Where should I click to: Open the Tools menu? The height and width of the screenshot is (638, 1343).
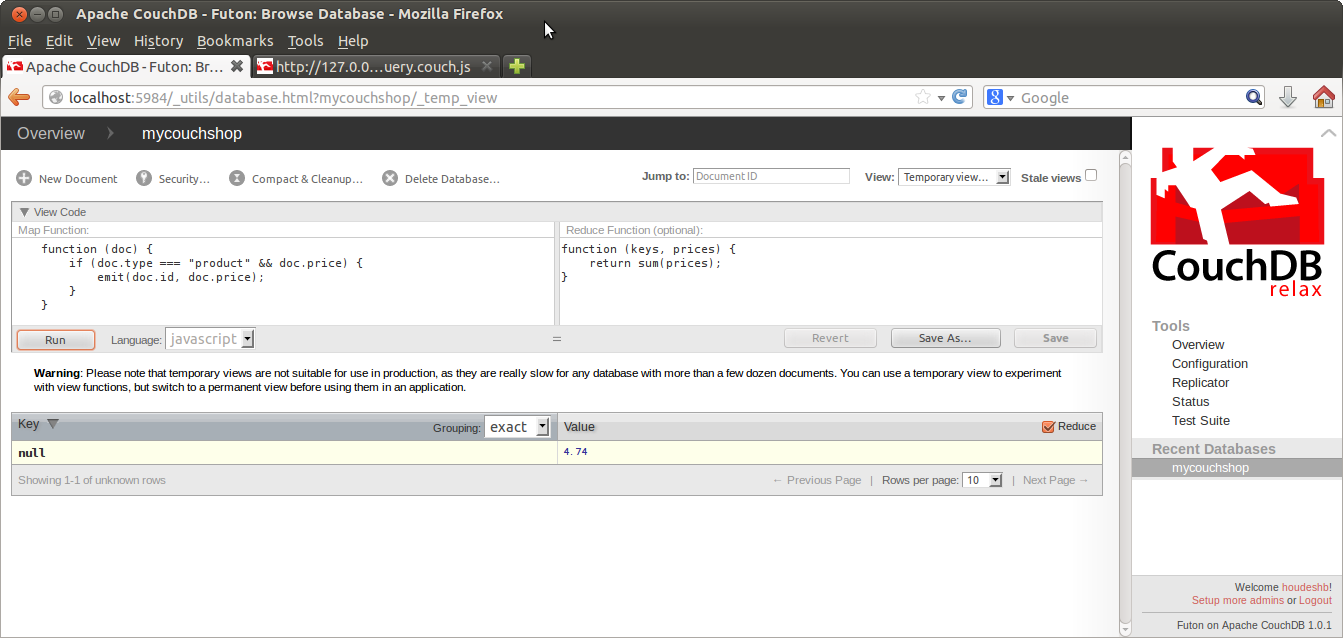305,41
